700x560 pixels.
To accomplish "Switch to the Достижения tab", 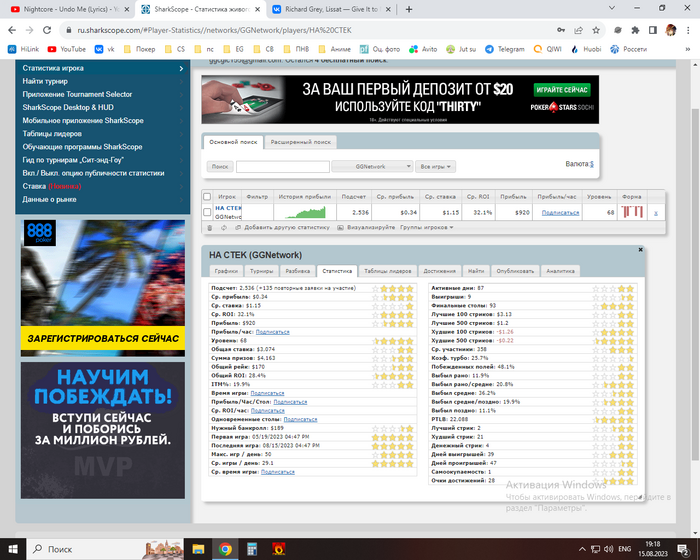I will tap(440, 271).
